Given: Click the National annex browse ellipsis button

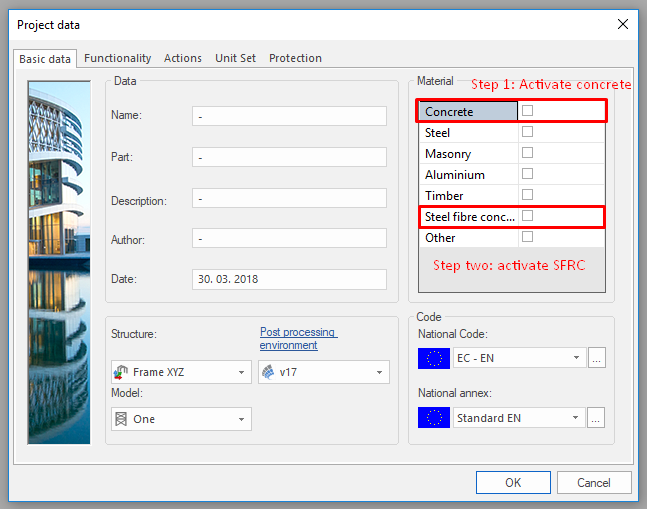Looking at the screenshot, I should tap(597, 418).
